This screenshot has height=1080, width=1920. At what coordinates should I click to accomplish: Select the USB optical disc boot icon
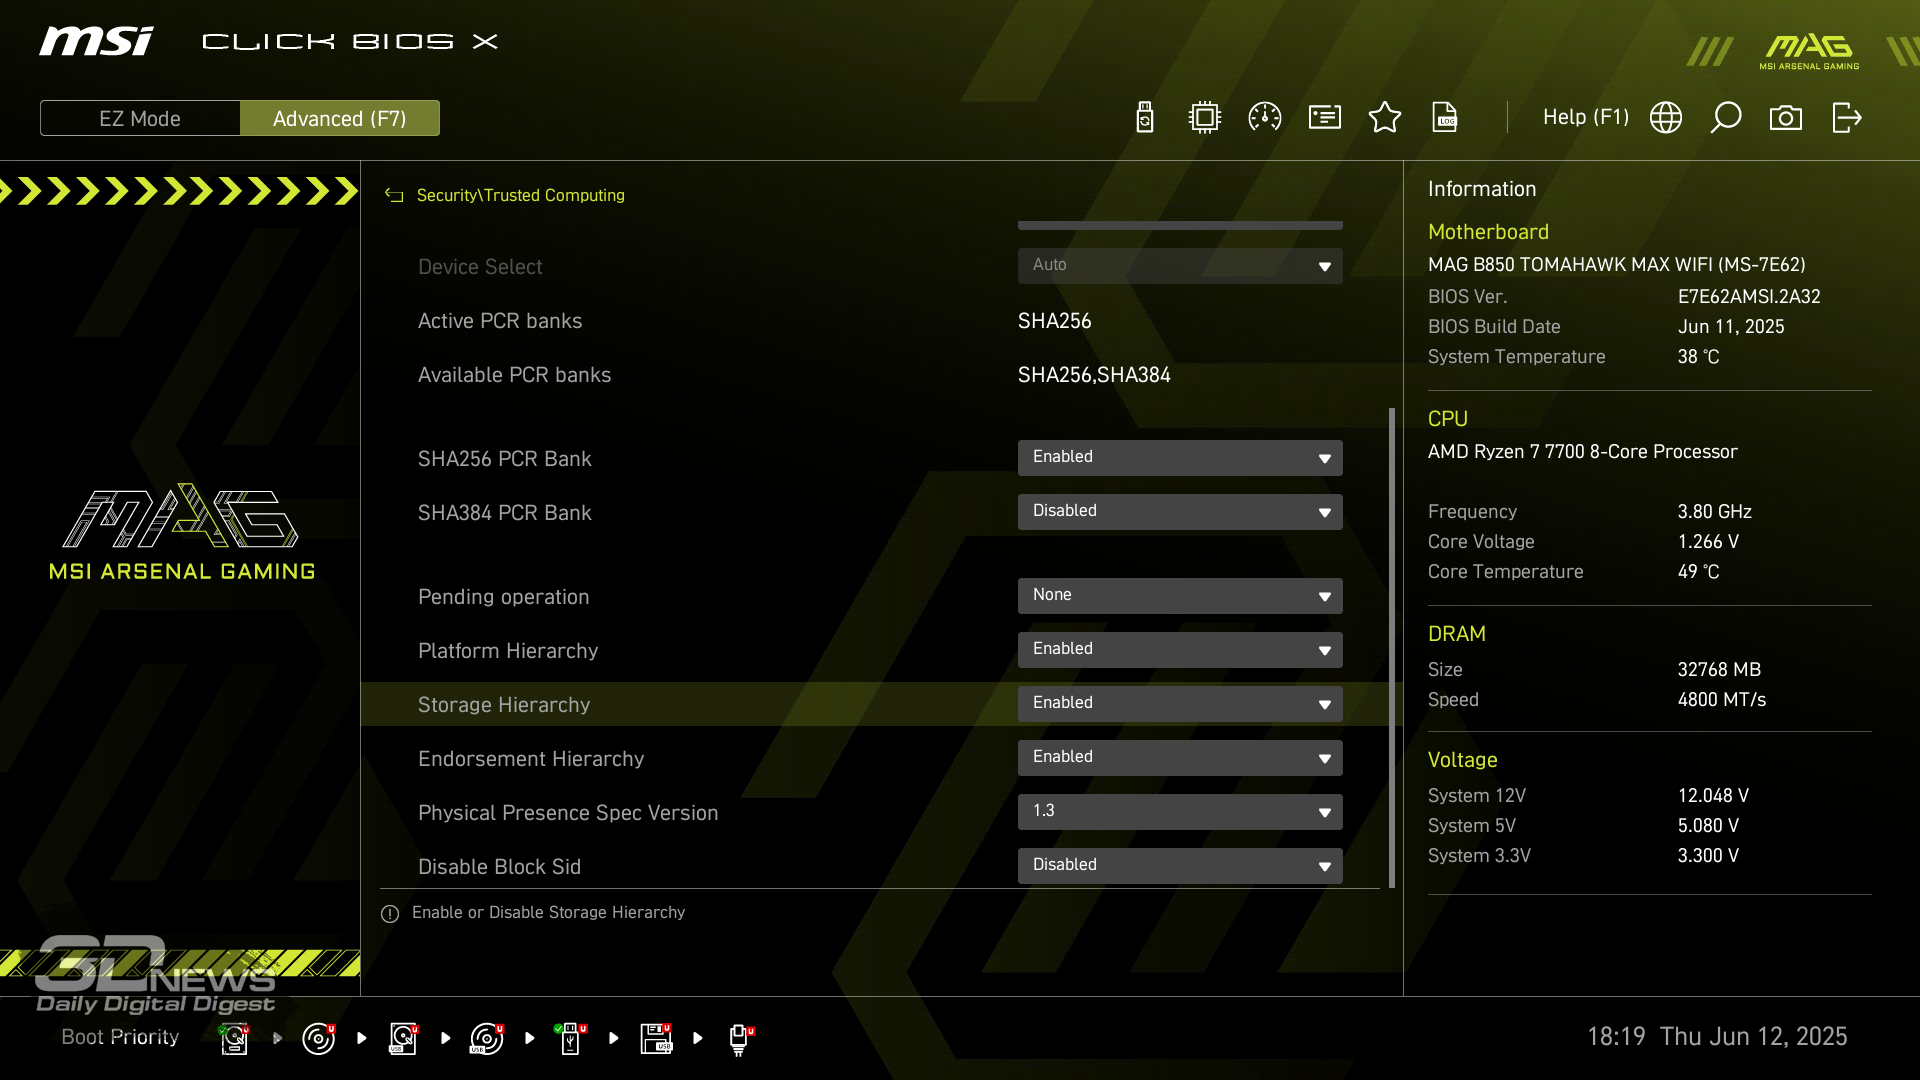click(x=487, y=1038)
